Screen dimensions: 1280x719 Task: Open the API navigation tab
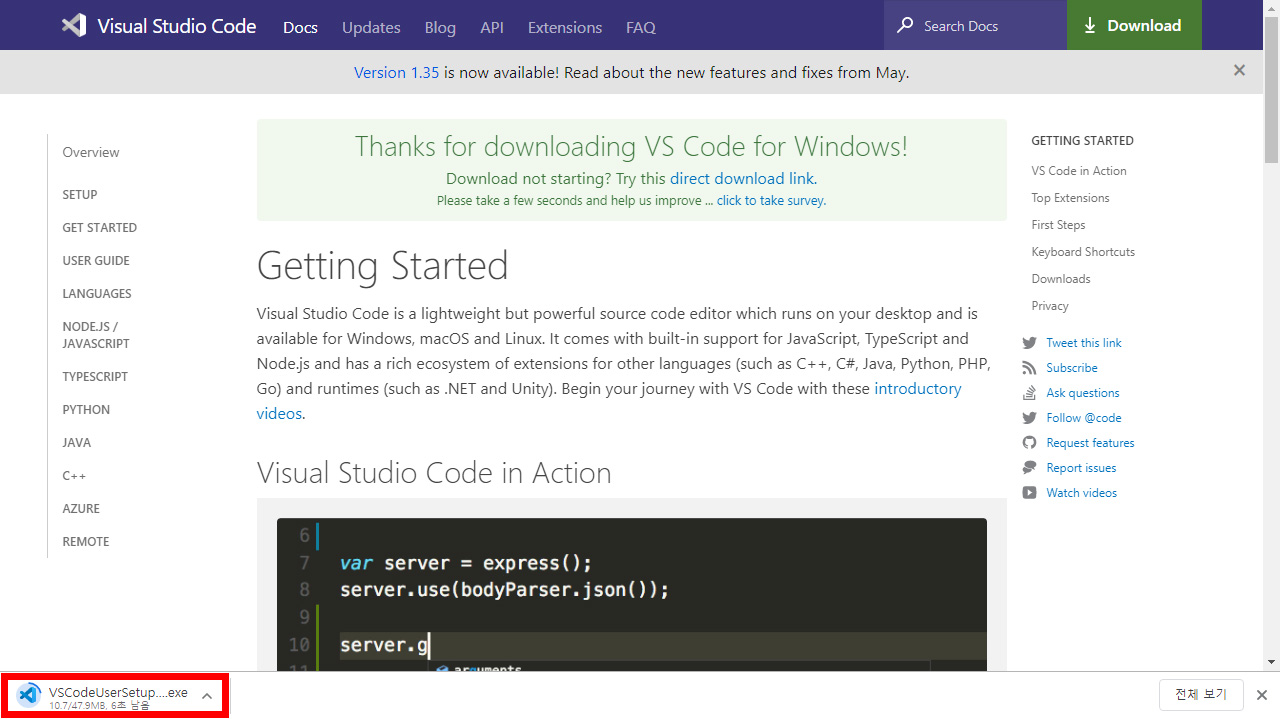(492, 27)
